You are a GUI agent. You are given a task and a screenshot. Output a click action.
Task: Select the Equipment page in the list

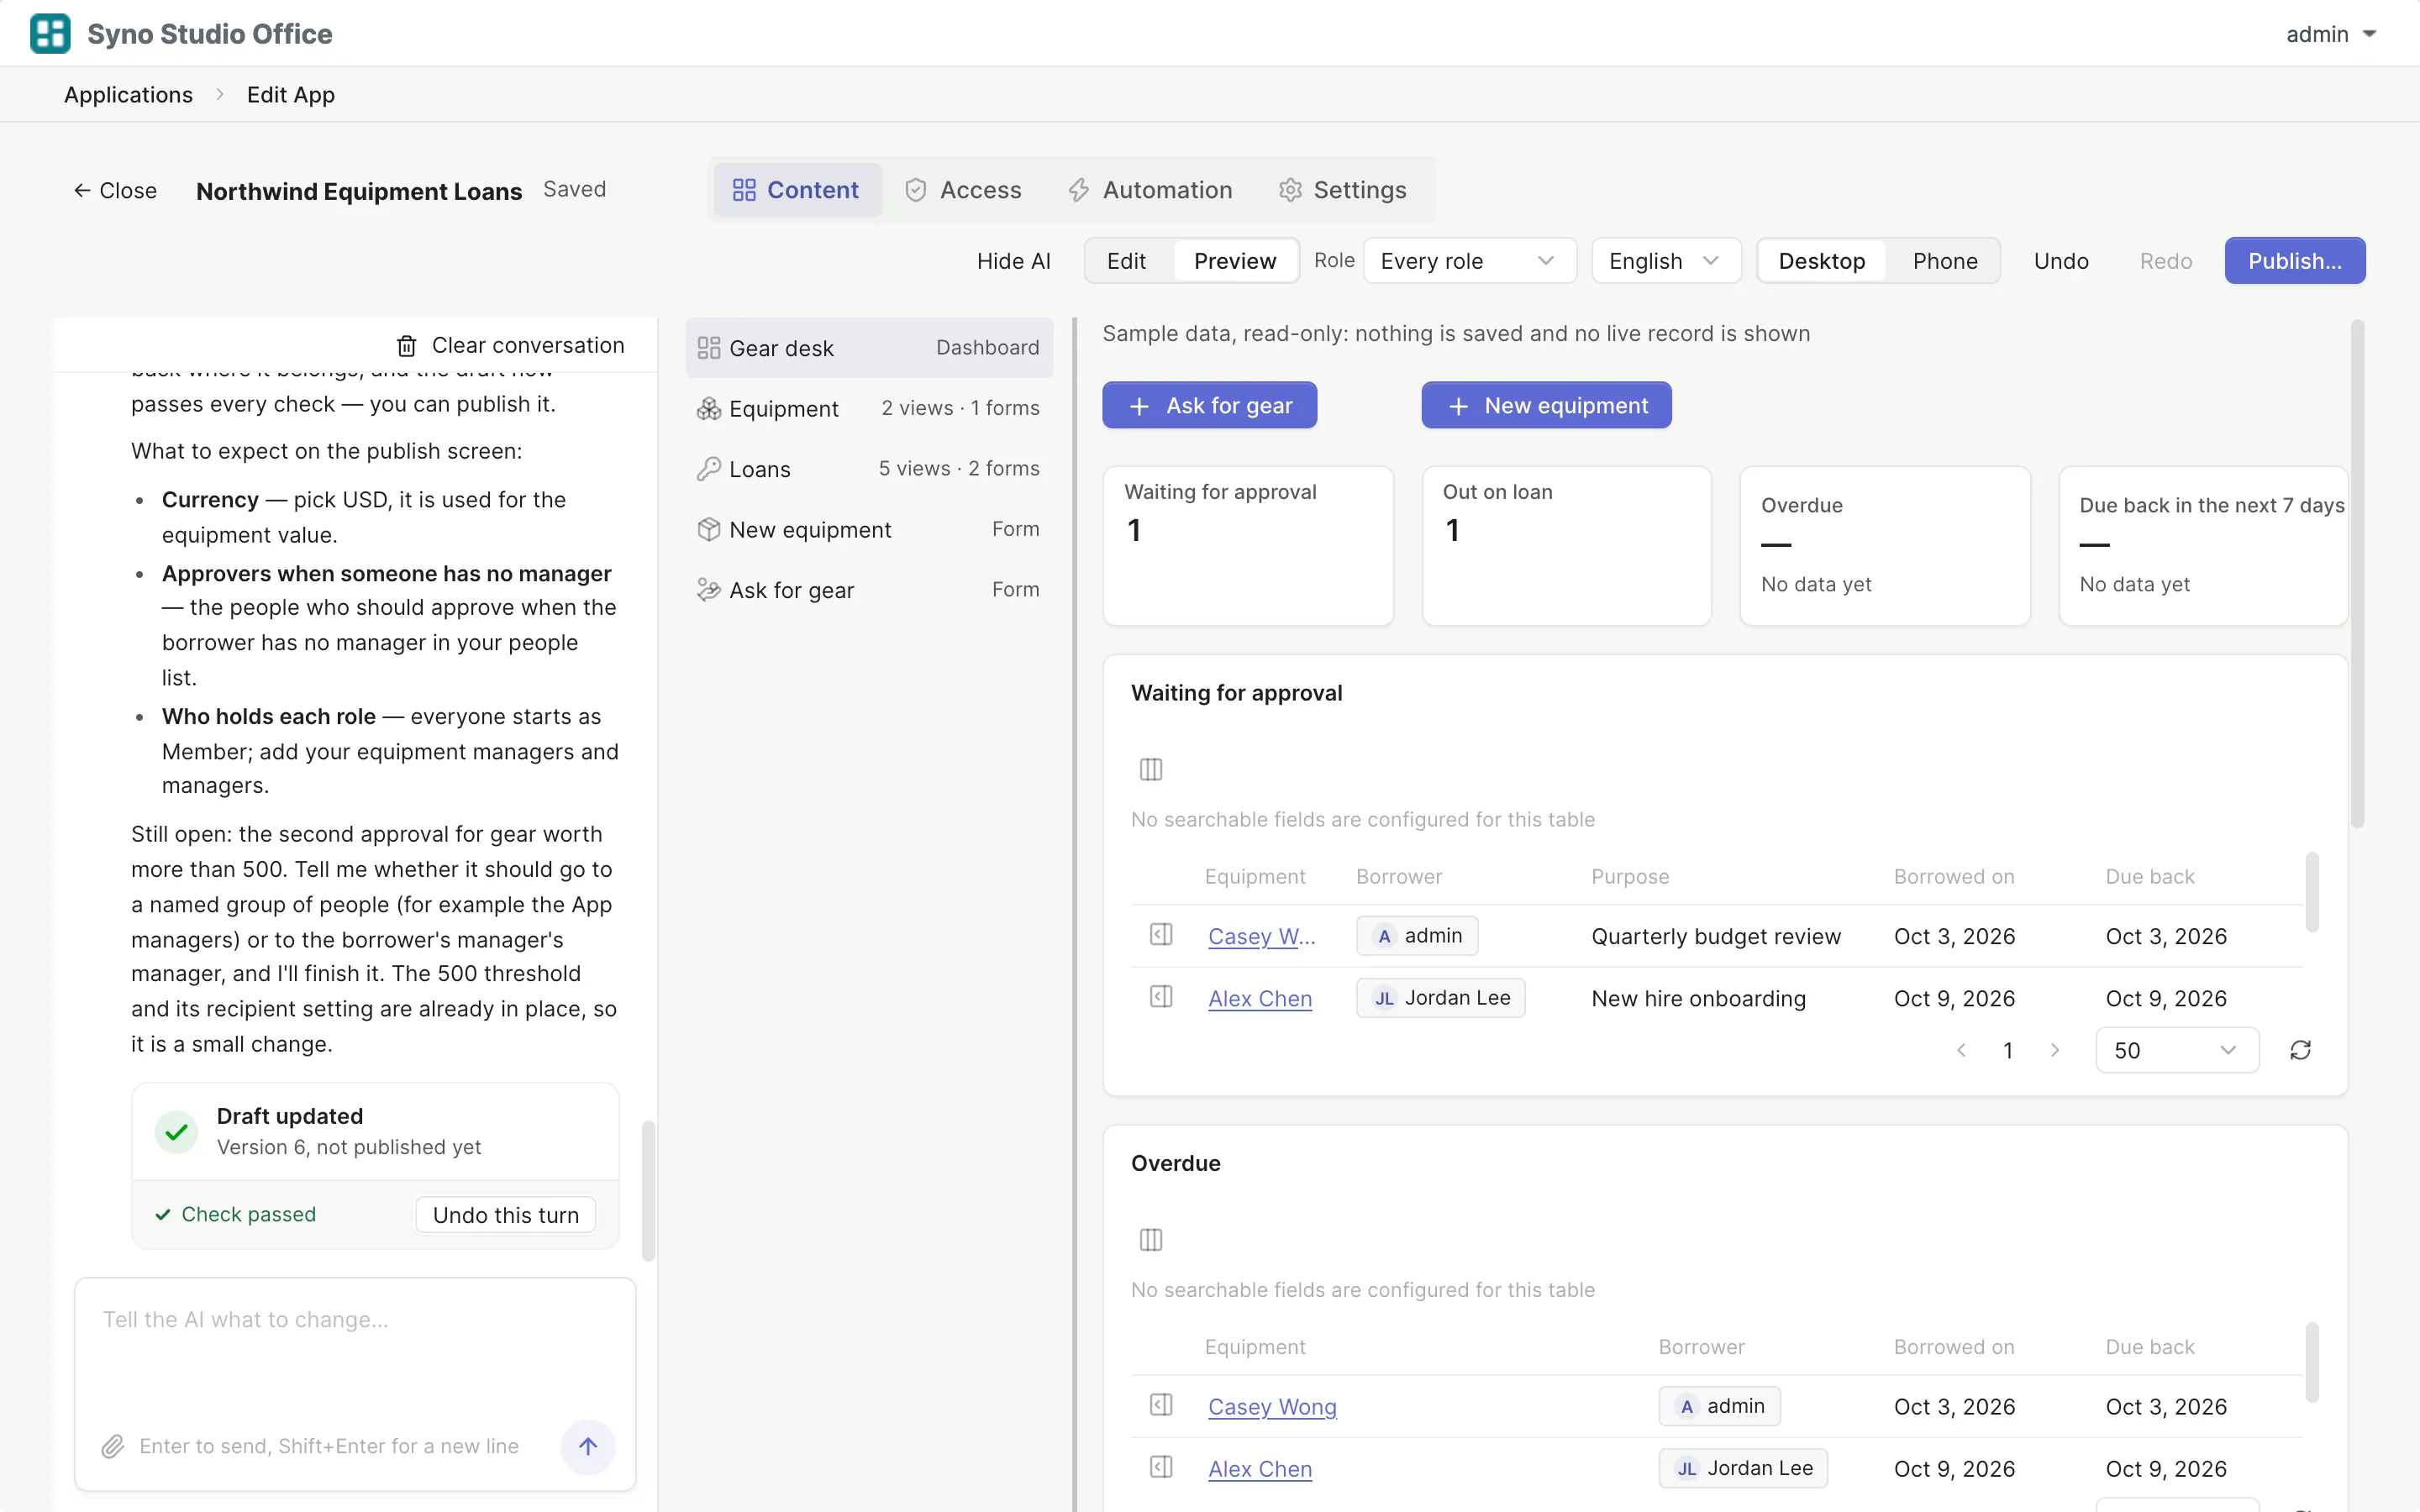tap(868, 408)
